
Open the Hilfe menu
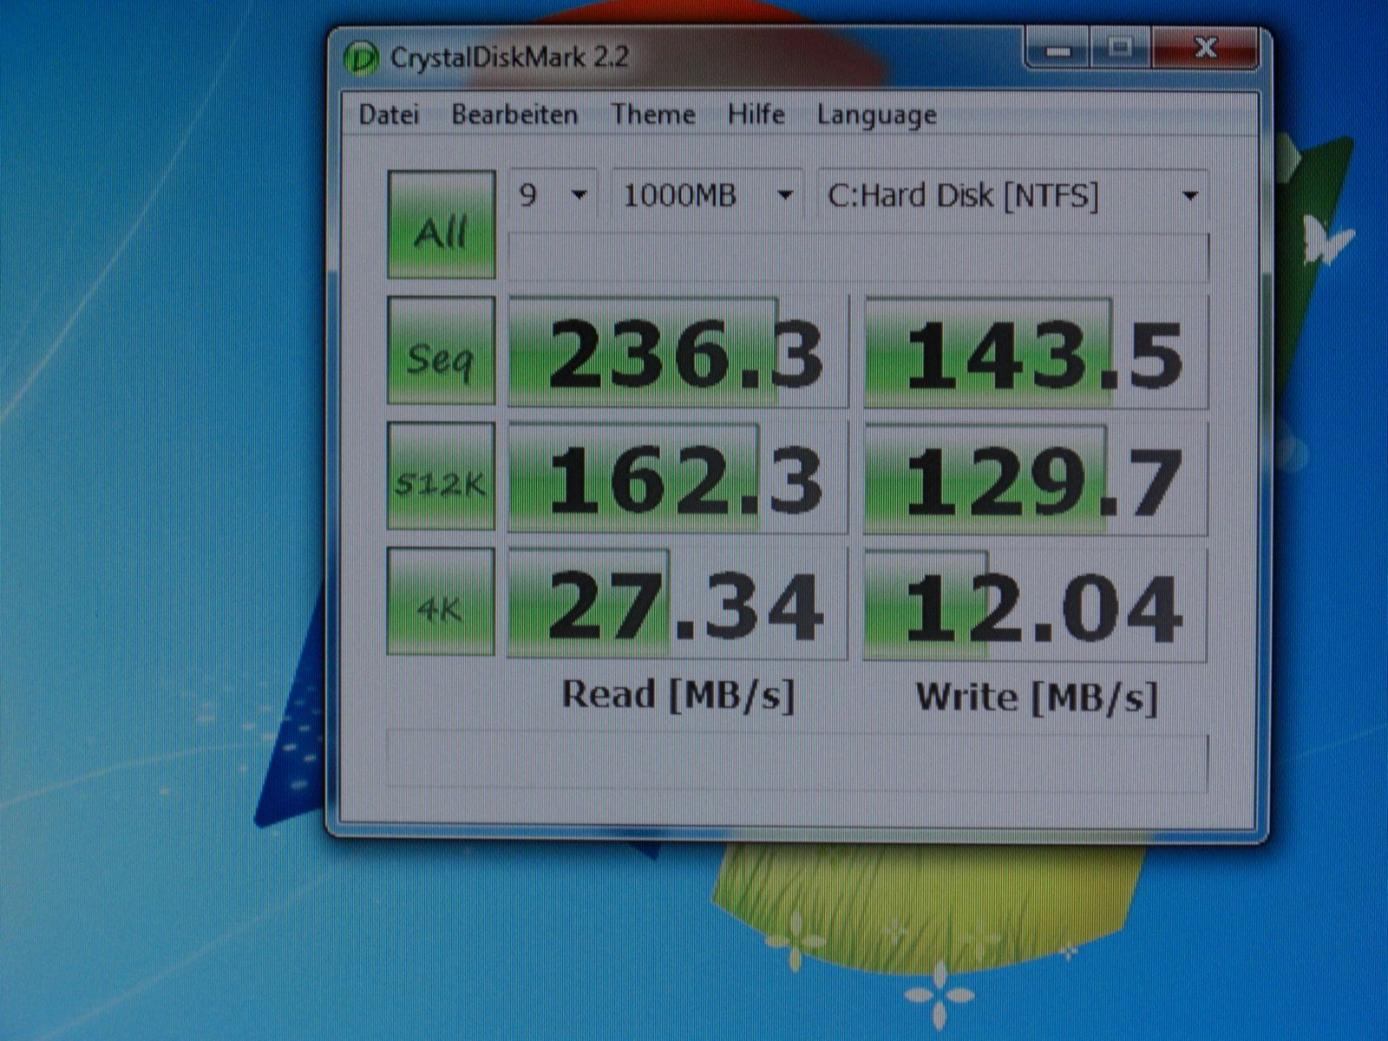[x=755, y=114]
